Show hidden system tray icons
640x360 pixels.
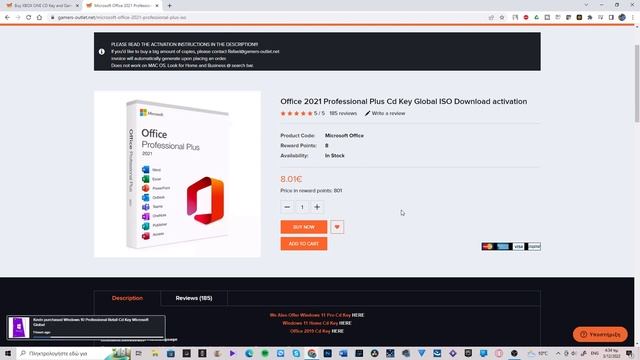pyautogui.click(x=558, y=353)
